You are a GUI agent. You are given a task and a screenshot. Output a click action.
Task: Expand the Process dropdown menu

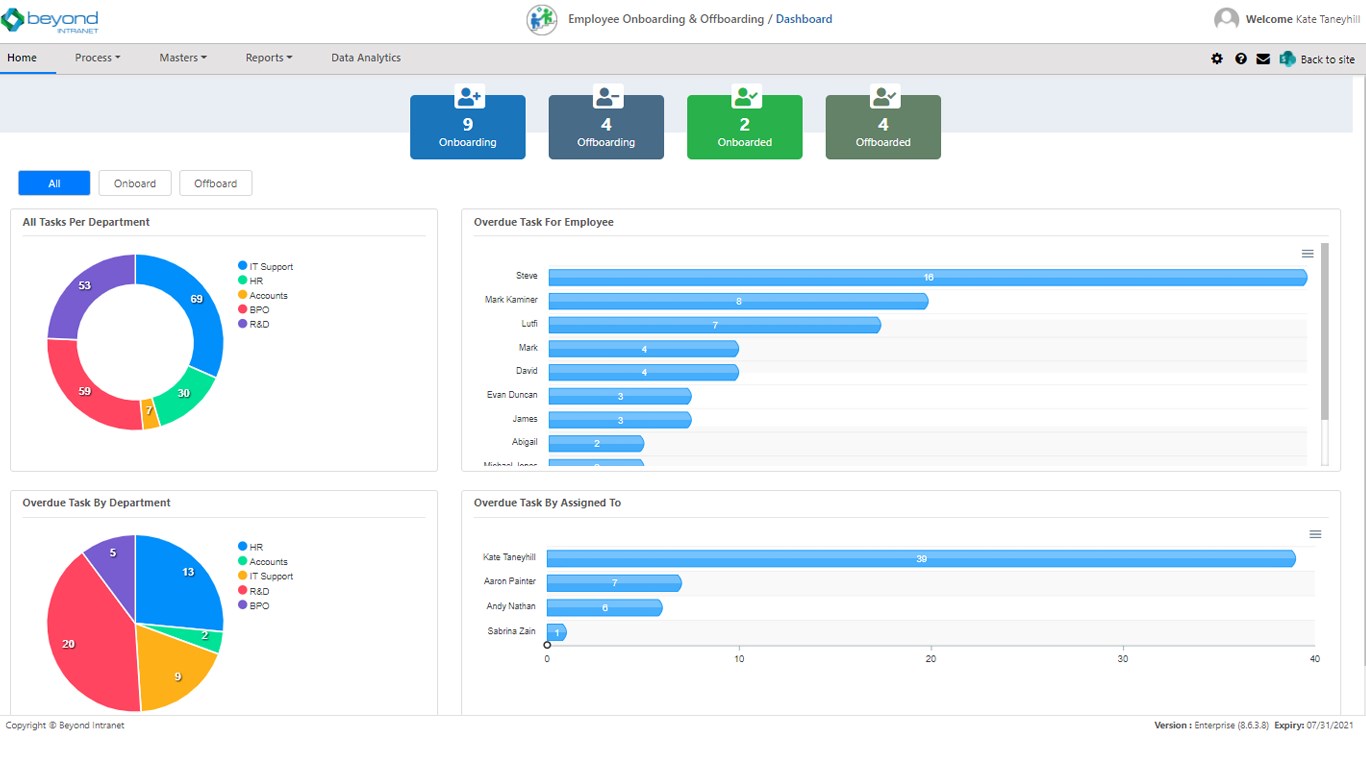pyautogui.click(x=97, y=58)
